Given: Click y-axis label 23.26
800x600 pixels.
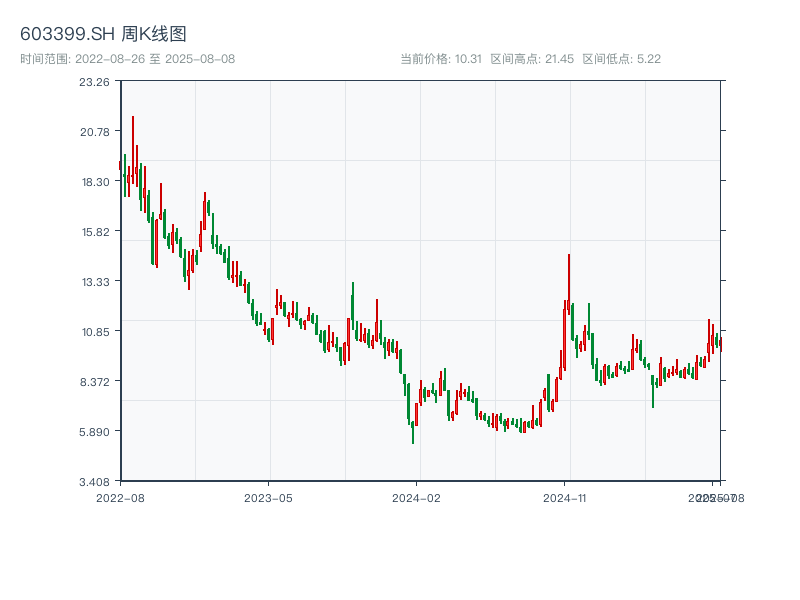Looking at the screenshot, I should coord(94,82).
